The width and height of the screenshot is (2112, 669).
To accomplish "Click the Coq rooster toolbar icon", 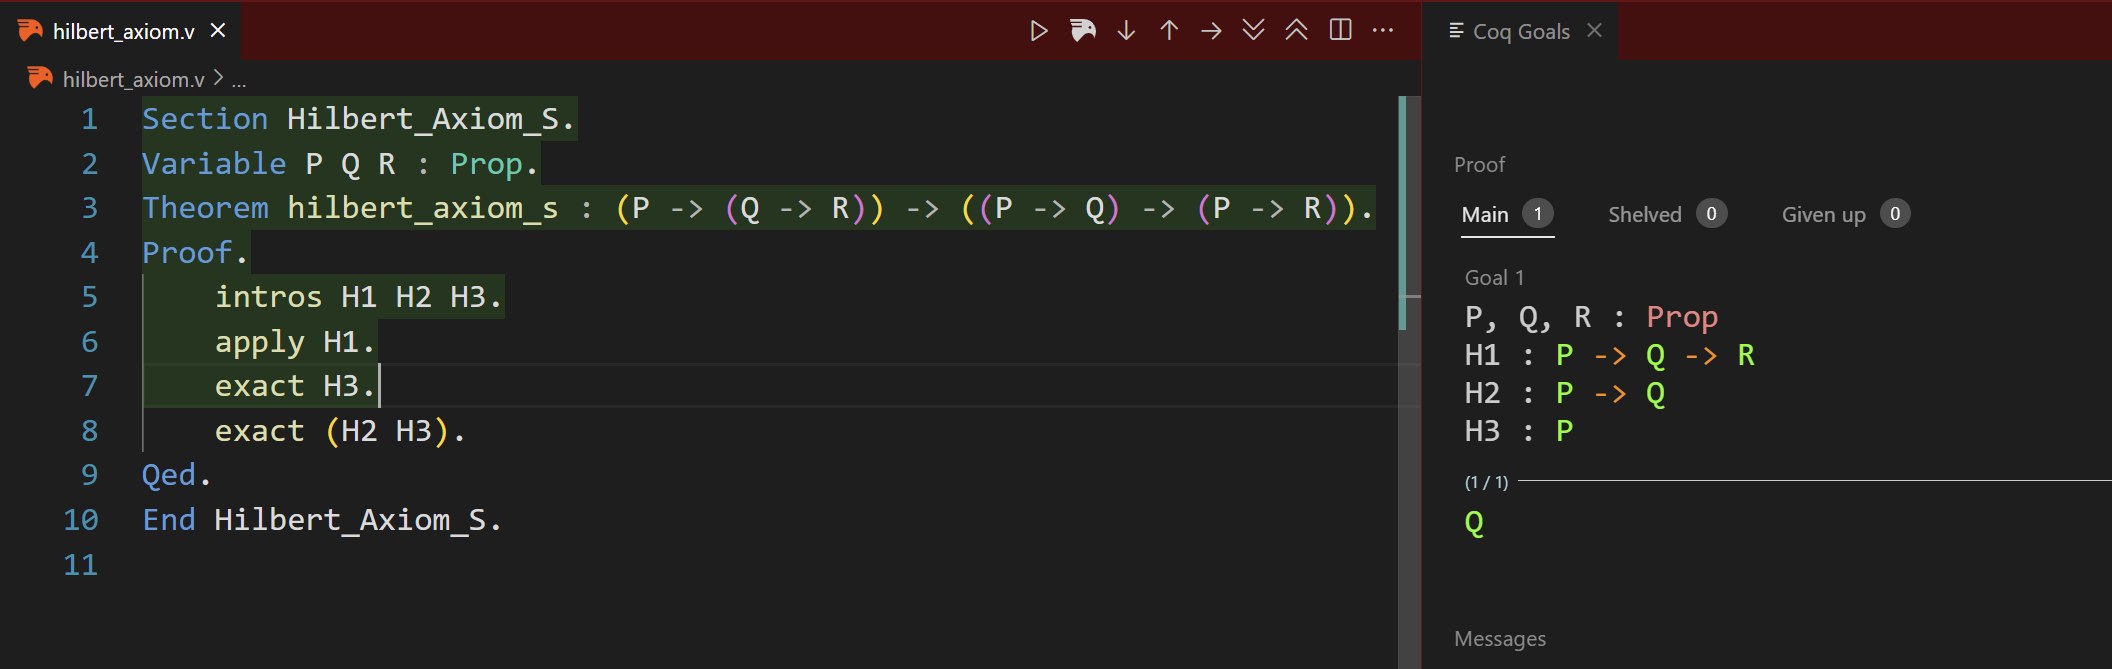I will pos(1082,31).
